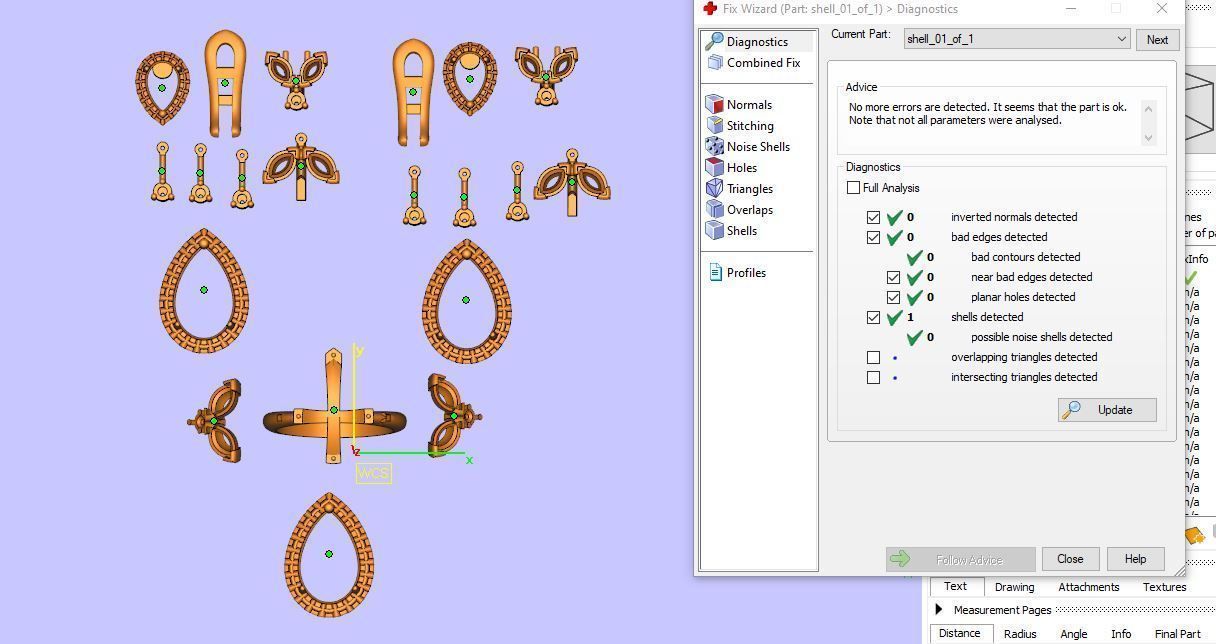Select the Distance measurement tab
1216x644 pixels.
[959, 633]
